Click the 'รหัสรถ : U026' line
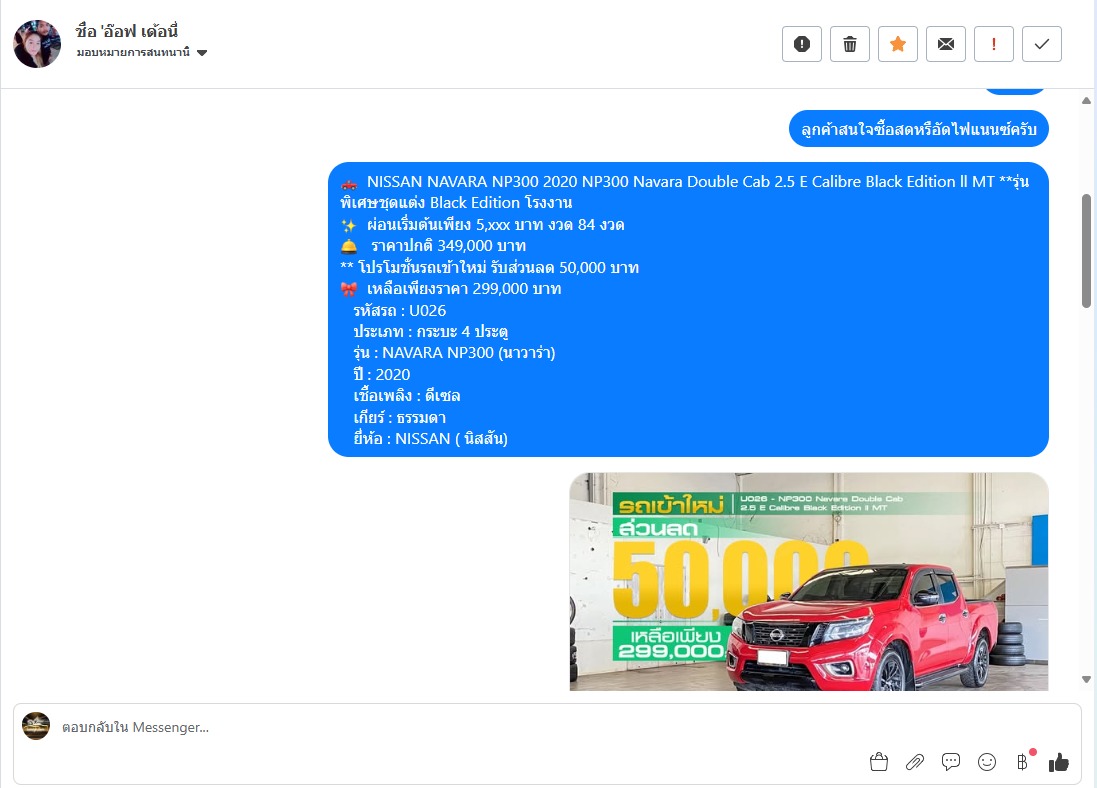 [399, 310]
